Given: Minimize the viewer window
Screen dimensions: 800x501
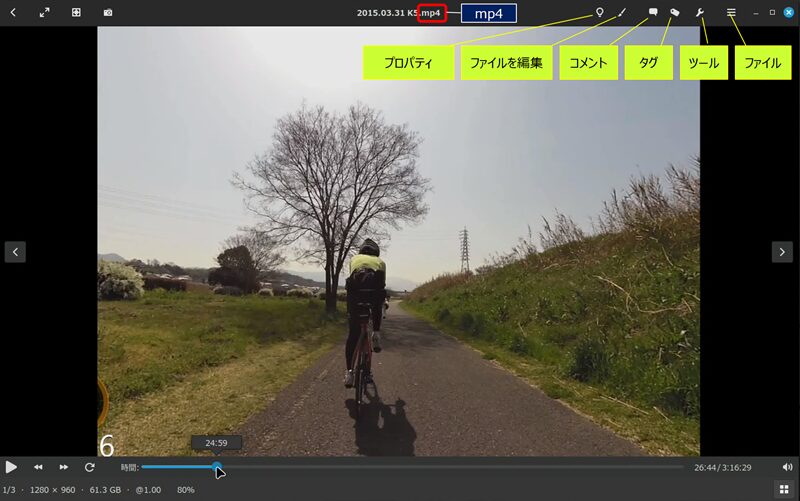Looking at the screenshot, I should (756, 12).
